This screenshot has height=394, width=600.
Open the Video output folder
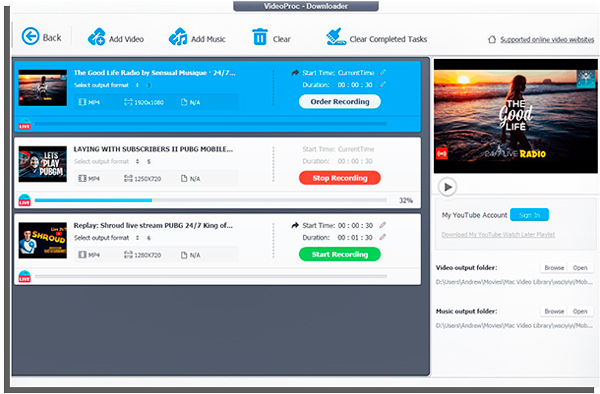pos(580,268)
